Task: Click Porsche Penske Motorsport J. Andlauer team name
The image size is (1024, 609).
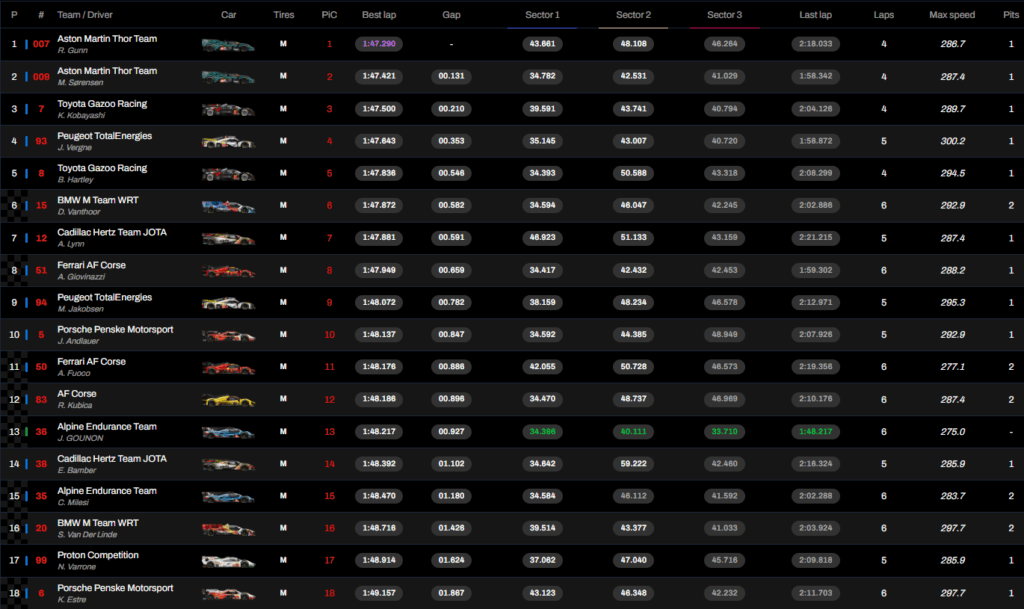Action: click(114, 329)
